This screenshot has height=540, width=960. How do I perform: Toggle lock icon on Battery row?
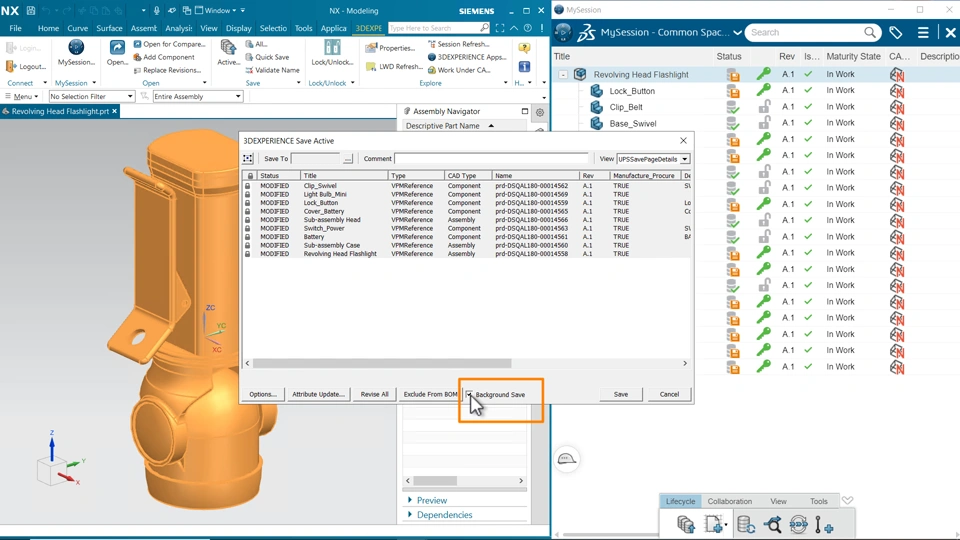pyautogui.click(x=248, y=236)
